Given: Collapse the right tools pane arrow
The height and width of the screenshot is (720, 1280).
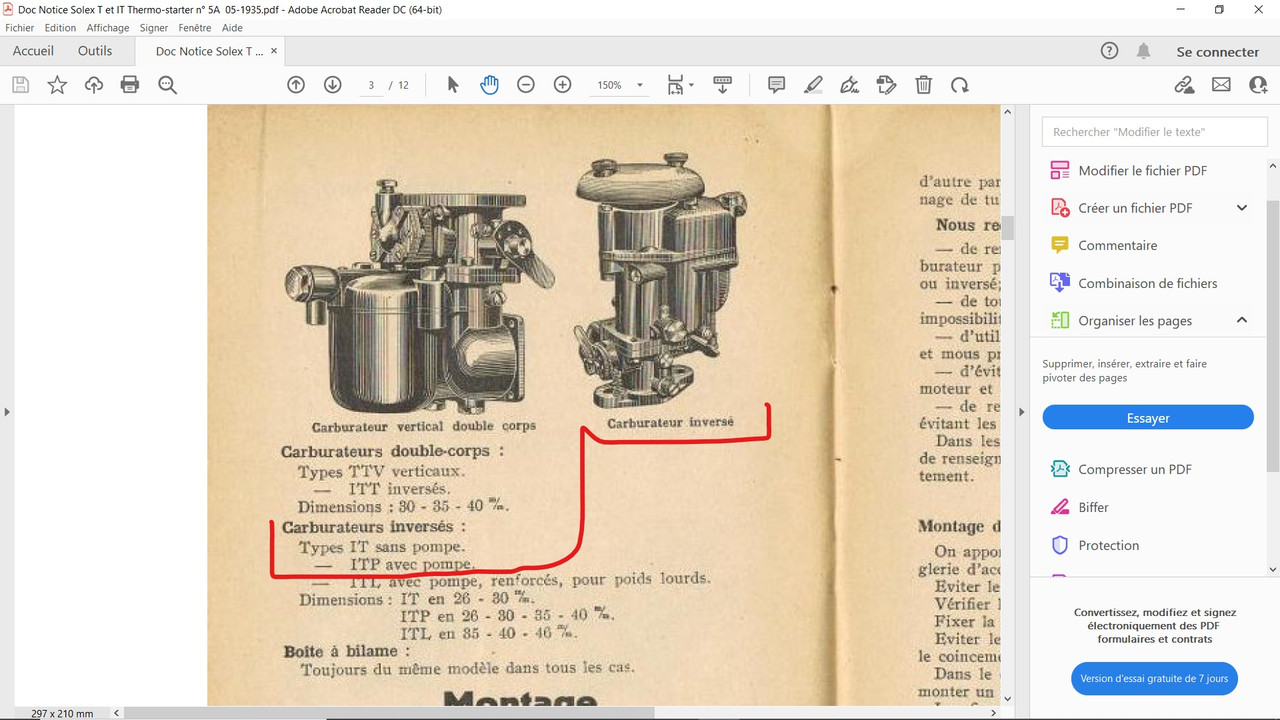Looking at the screenshot, I should [x=1022, y=411].
